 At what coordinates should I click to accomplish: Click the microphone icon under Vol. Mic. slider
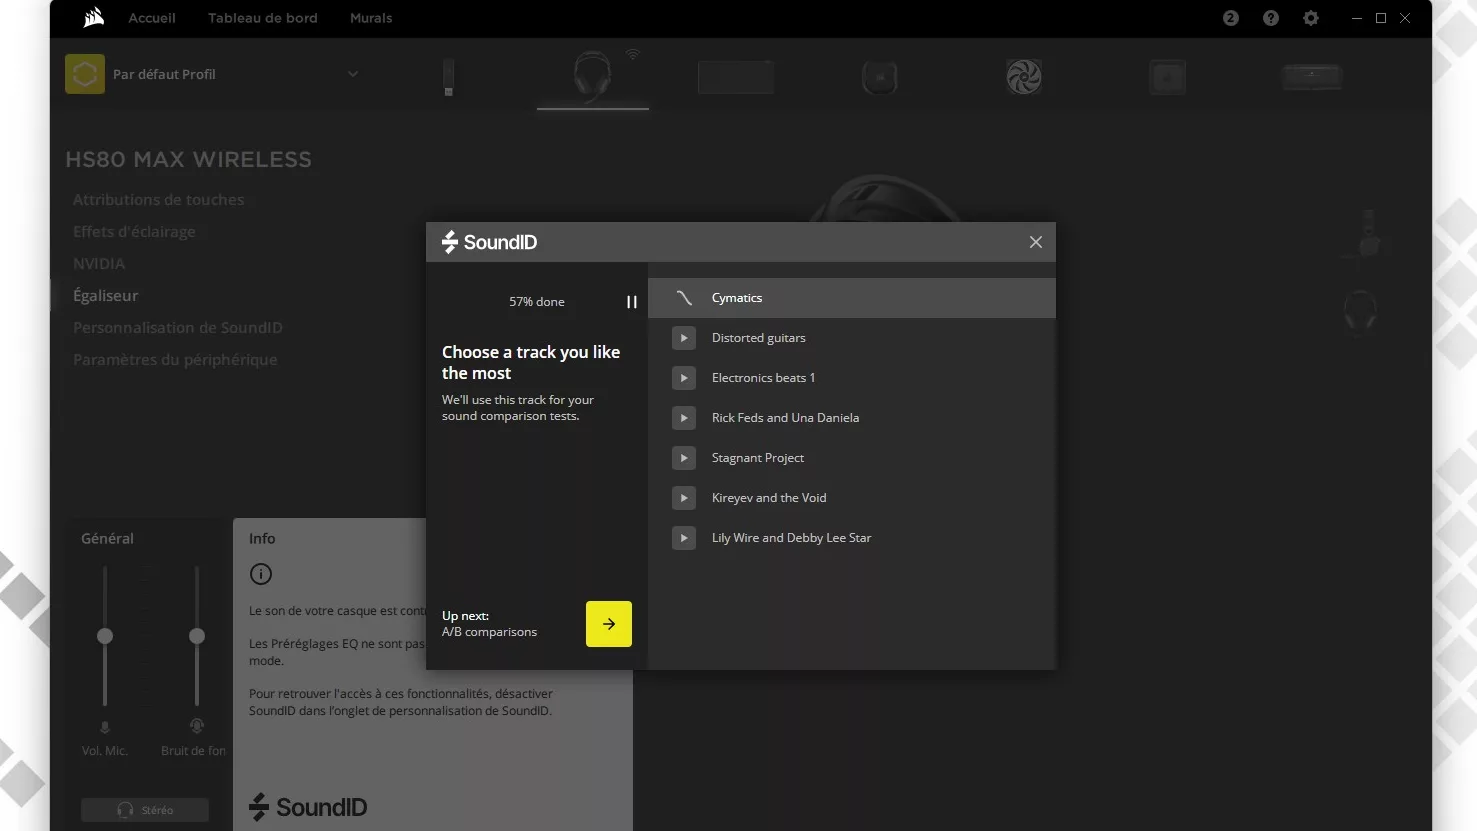pos(105,727)
